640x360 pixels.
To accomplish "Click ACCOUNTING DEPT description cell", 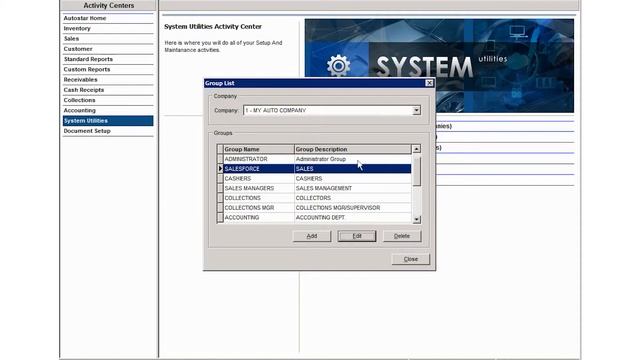I will 353,218.
